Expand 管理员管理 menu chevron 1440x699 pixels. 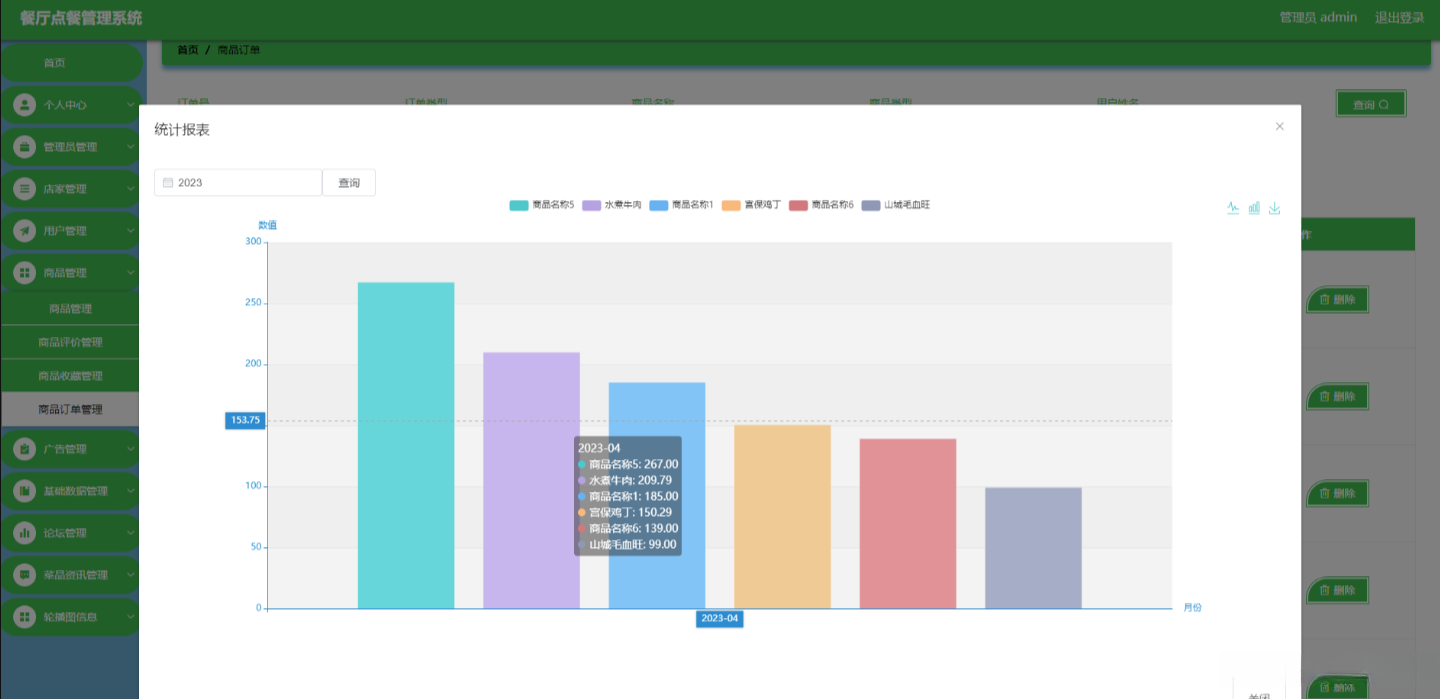click(131, 146)
